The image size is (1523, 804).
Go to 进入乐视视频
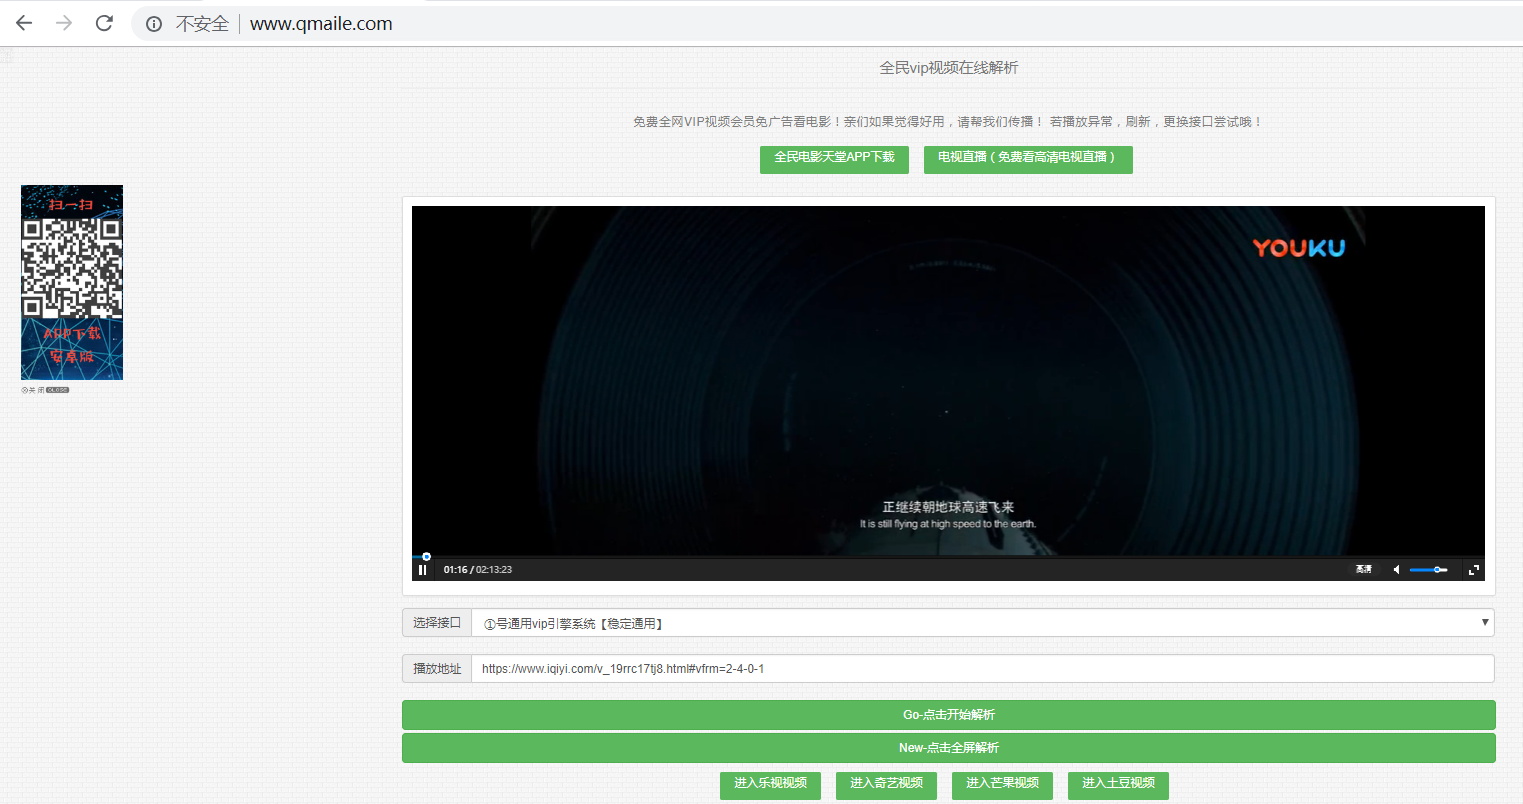pos(770,785)
